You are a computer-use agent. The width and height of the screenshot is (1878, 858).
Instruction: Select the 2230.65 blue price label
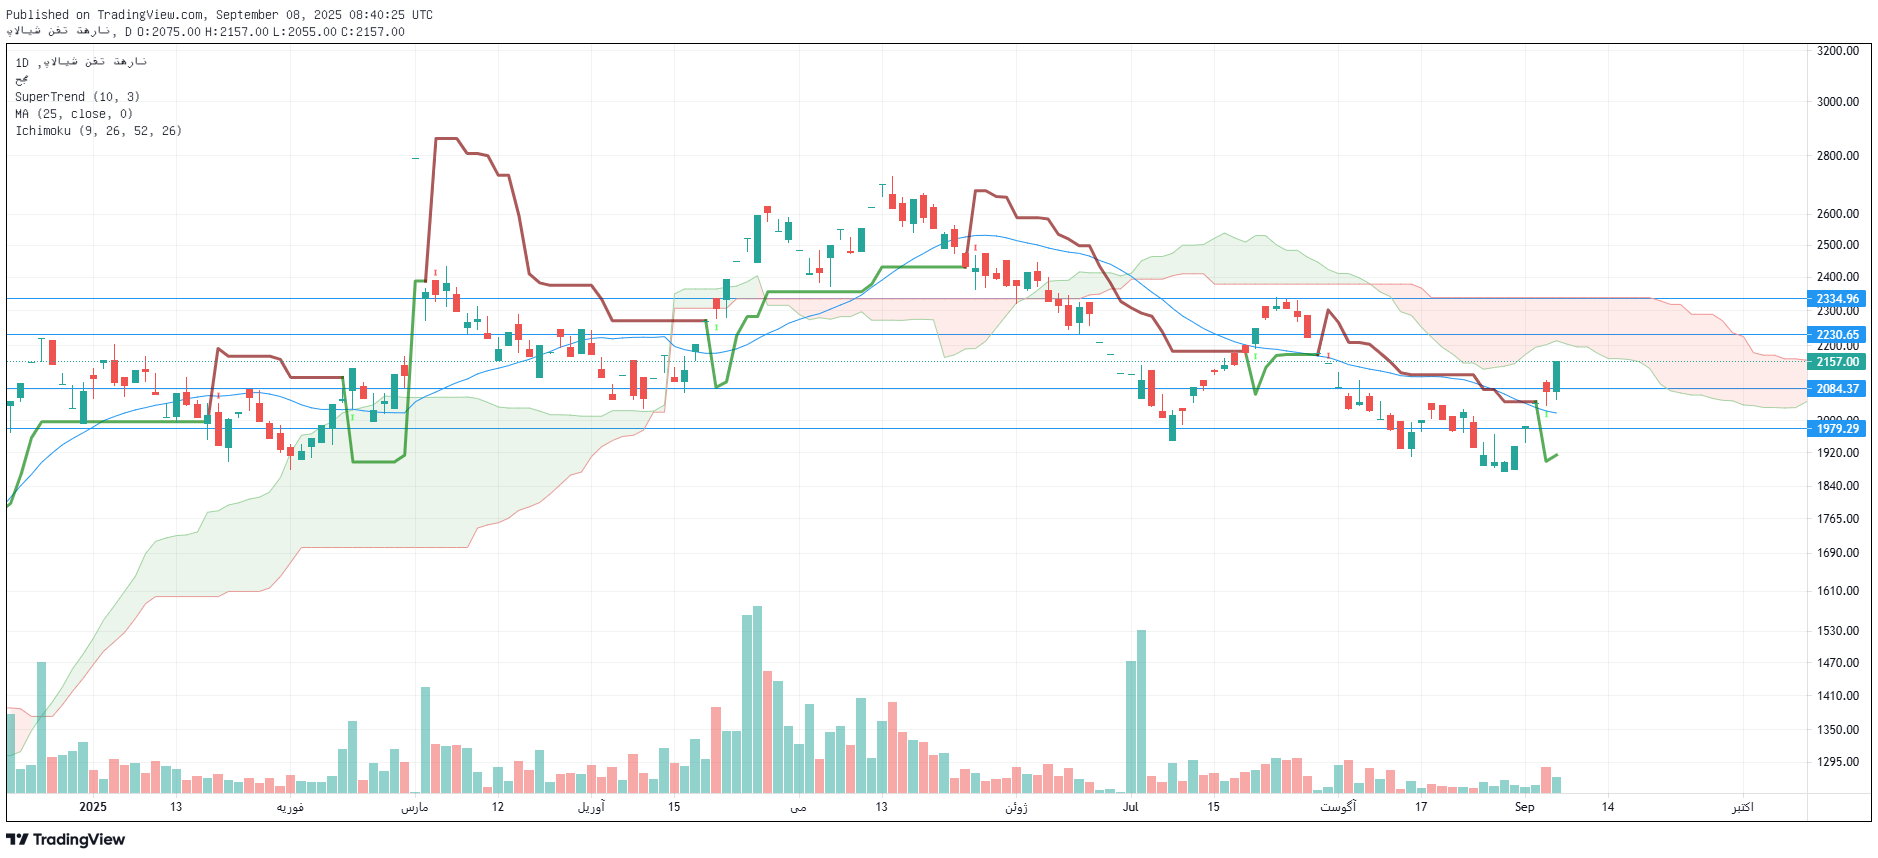(1837, 335)
